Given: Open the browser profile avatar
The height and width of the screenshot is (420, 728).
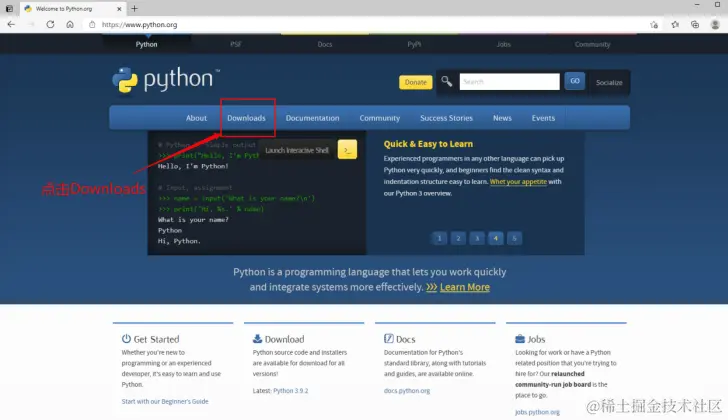Looking at the screenshot, I should click(715, 25).
